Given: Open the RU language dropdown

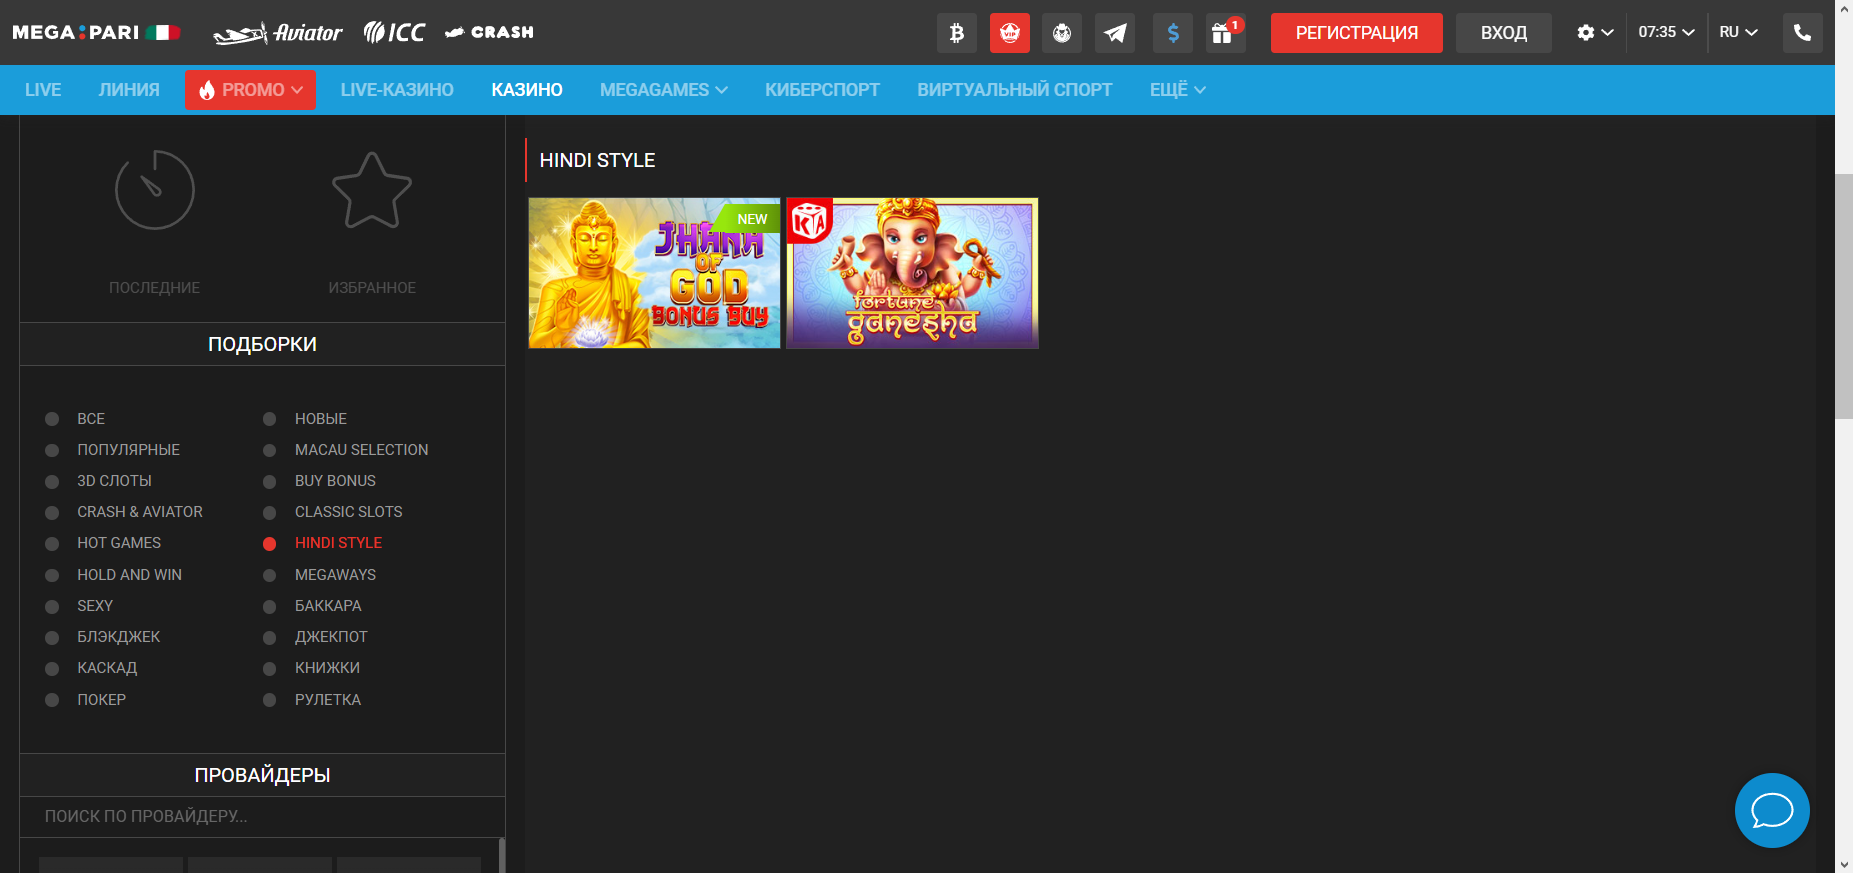Looking at the screenshot, I should [x=1738, y=32].
